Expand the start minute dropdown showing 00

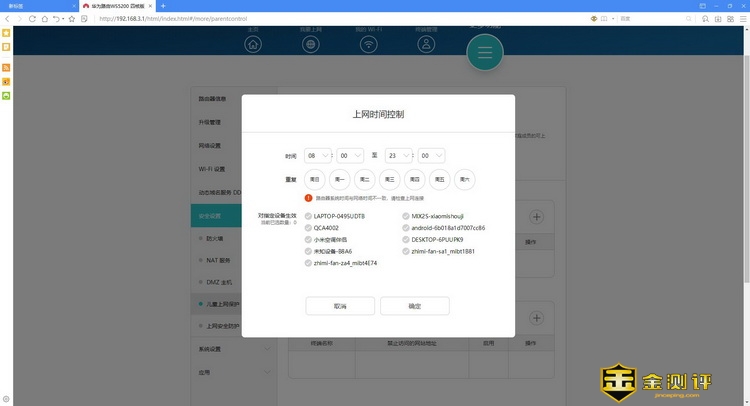point(350,155)
